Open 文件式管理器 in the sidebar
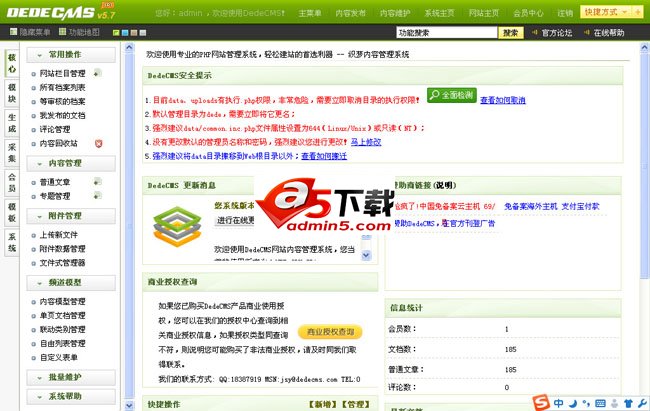 pyautogui.click(x=63, y=263)
